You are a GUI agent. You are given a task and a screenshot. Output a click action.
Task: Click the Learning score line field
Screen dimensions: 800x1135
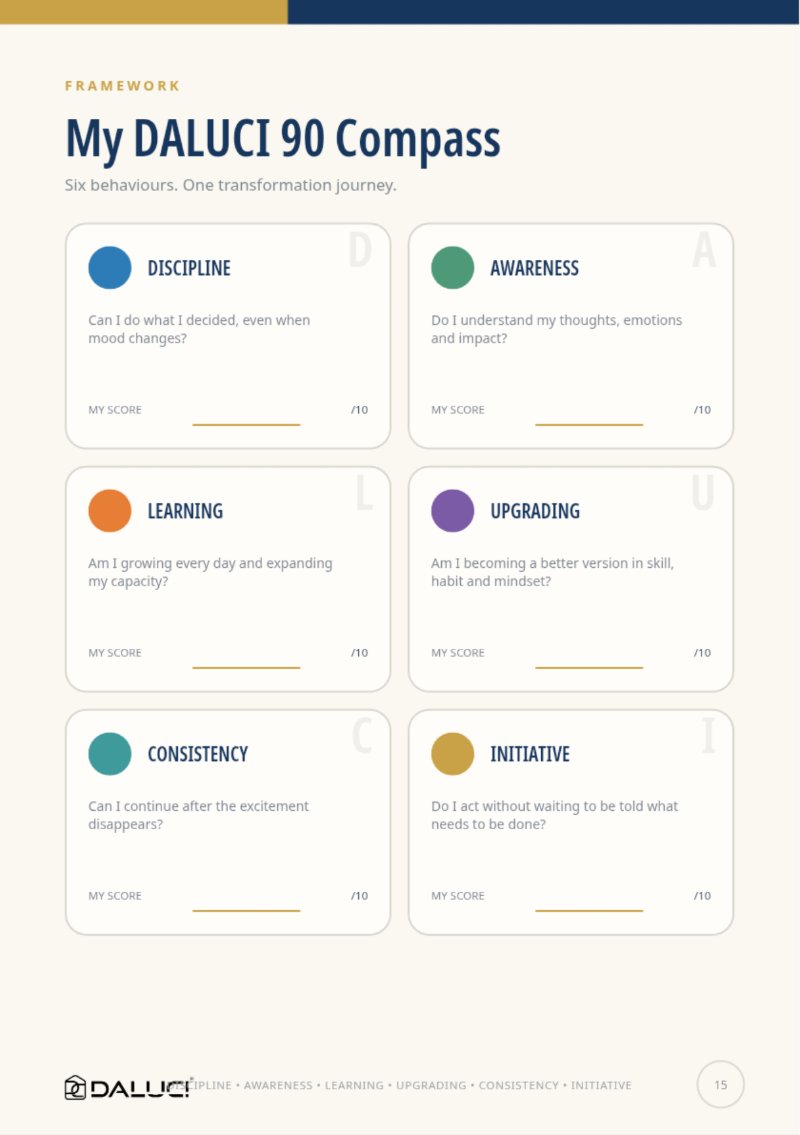tap(246, 667)
